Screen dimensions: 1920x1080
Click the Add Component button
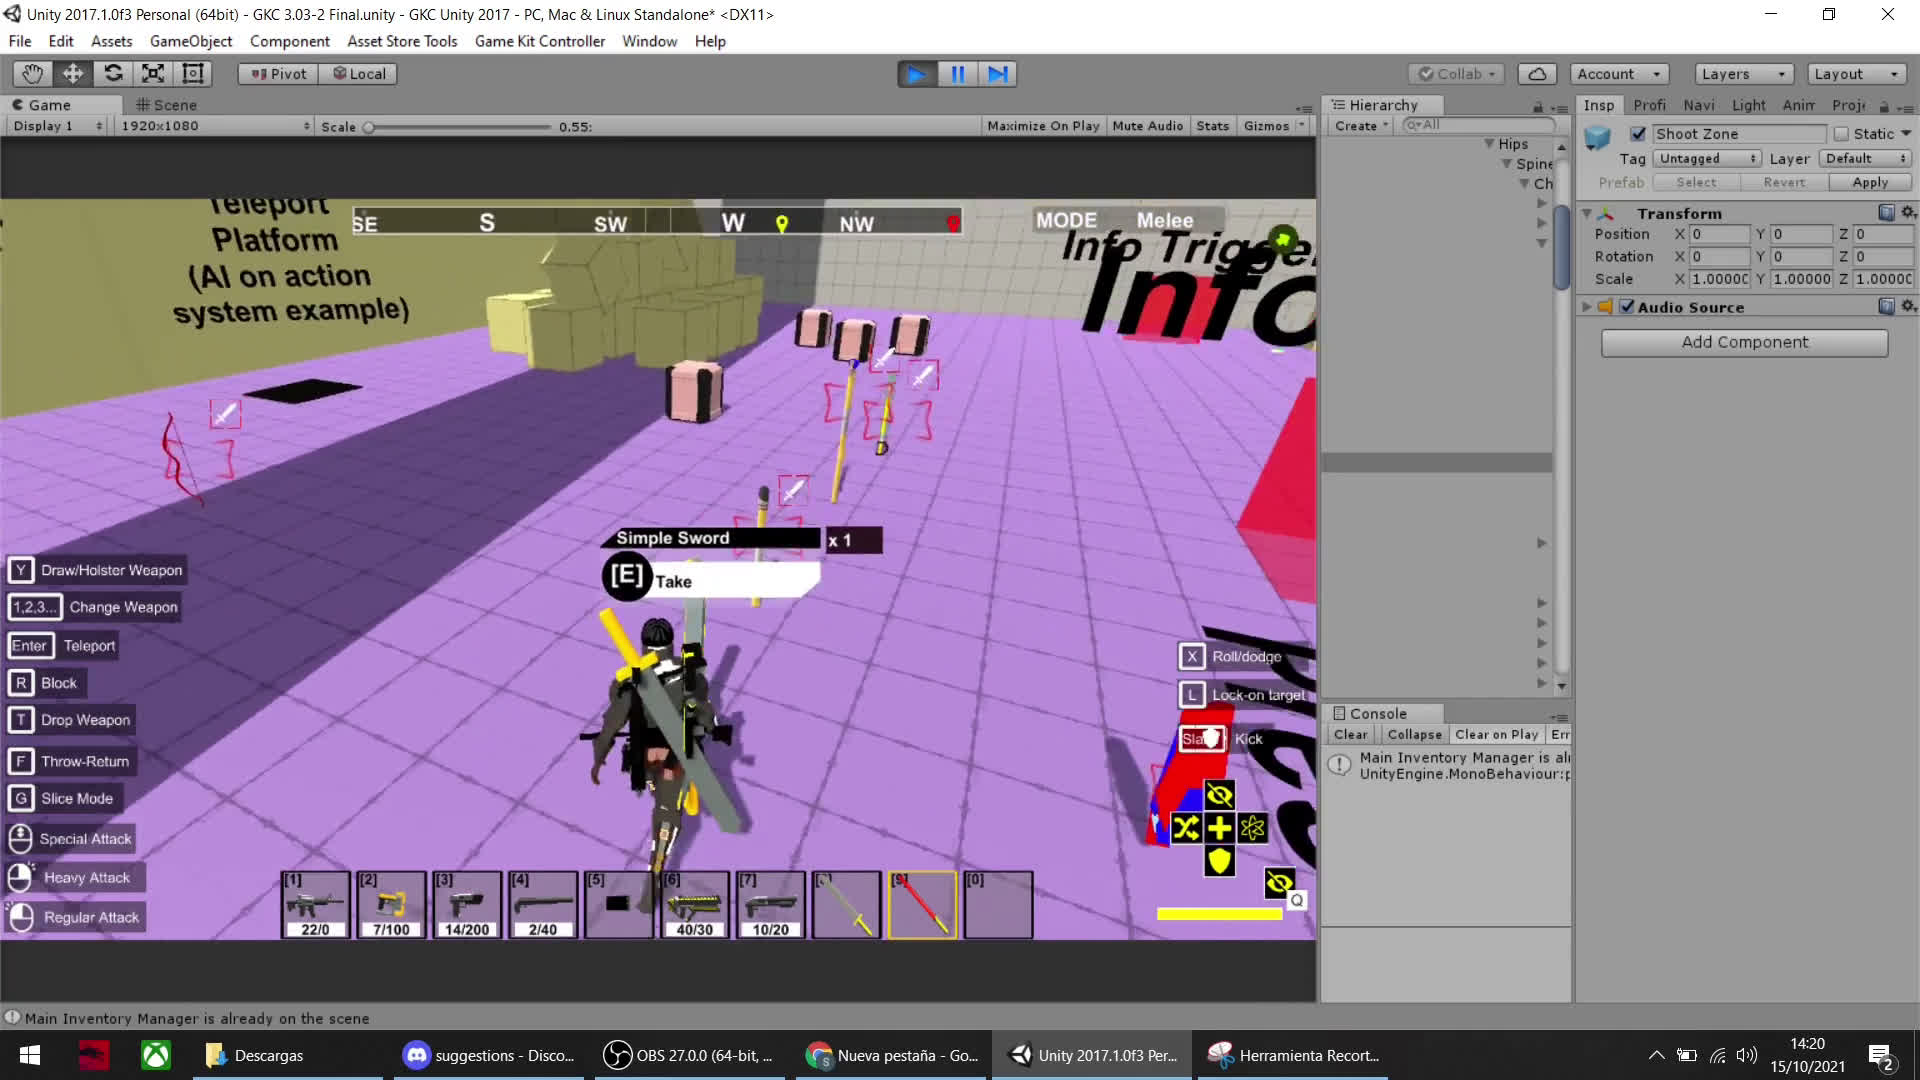point(1744,342)
